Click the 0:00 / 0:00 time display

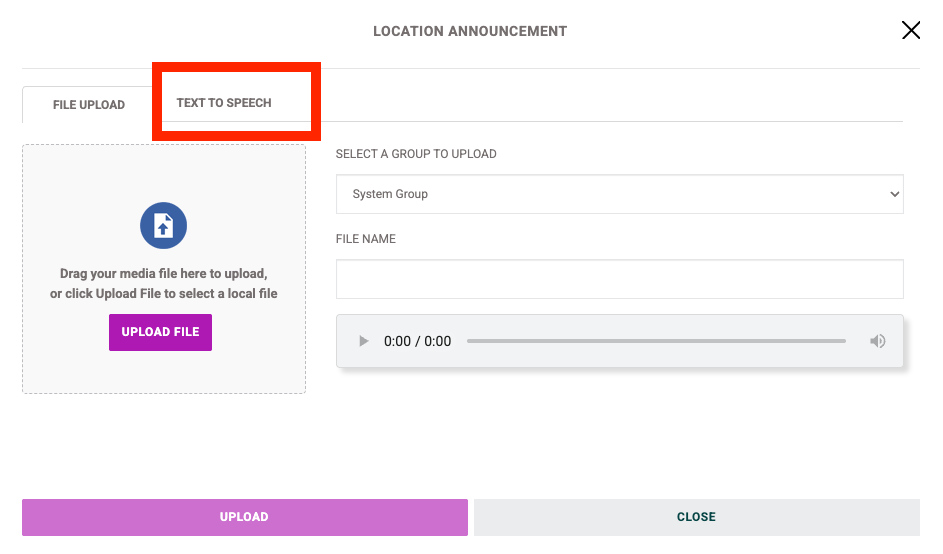pyautogui.click(x=417, y=341)
